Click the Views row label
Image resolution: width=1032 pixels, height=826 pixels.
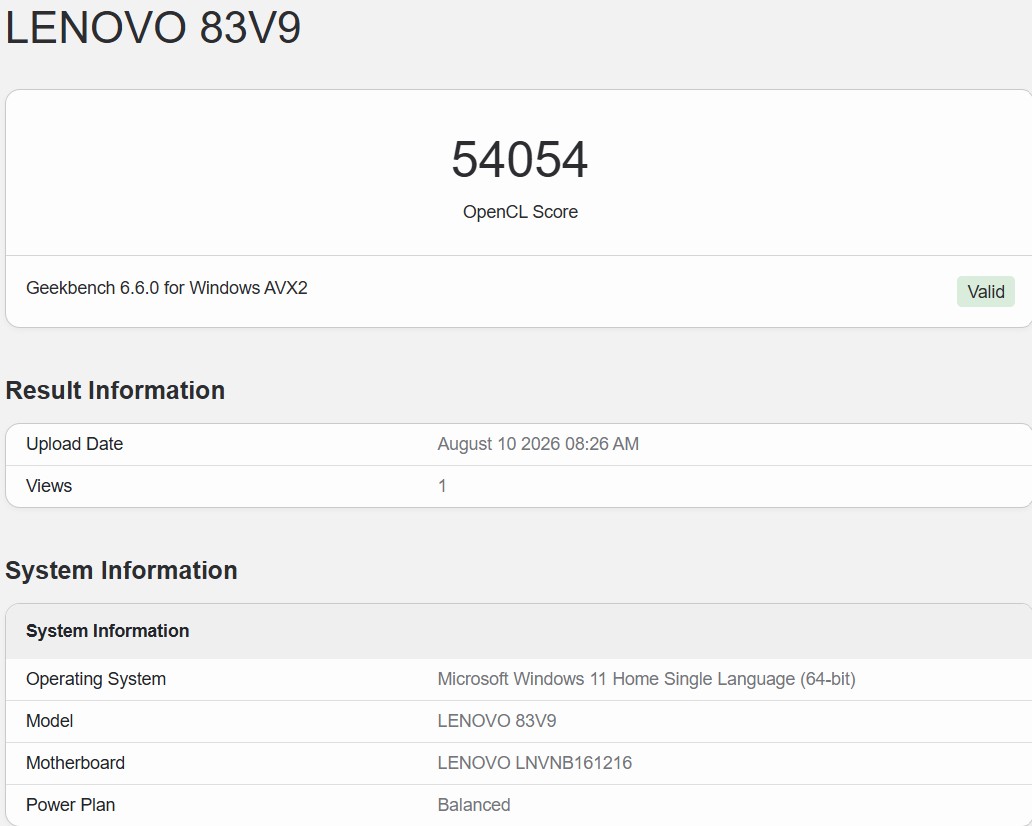pos(49,486)
